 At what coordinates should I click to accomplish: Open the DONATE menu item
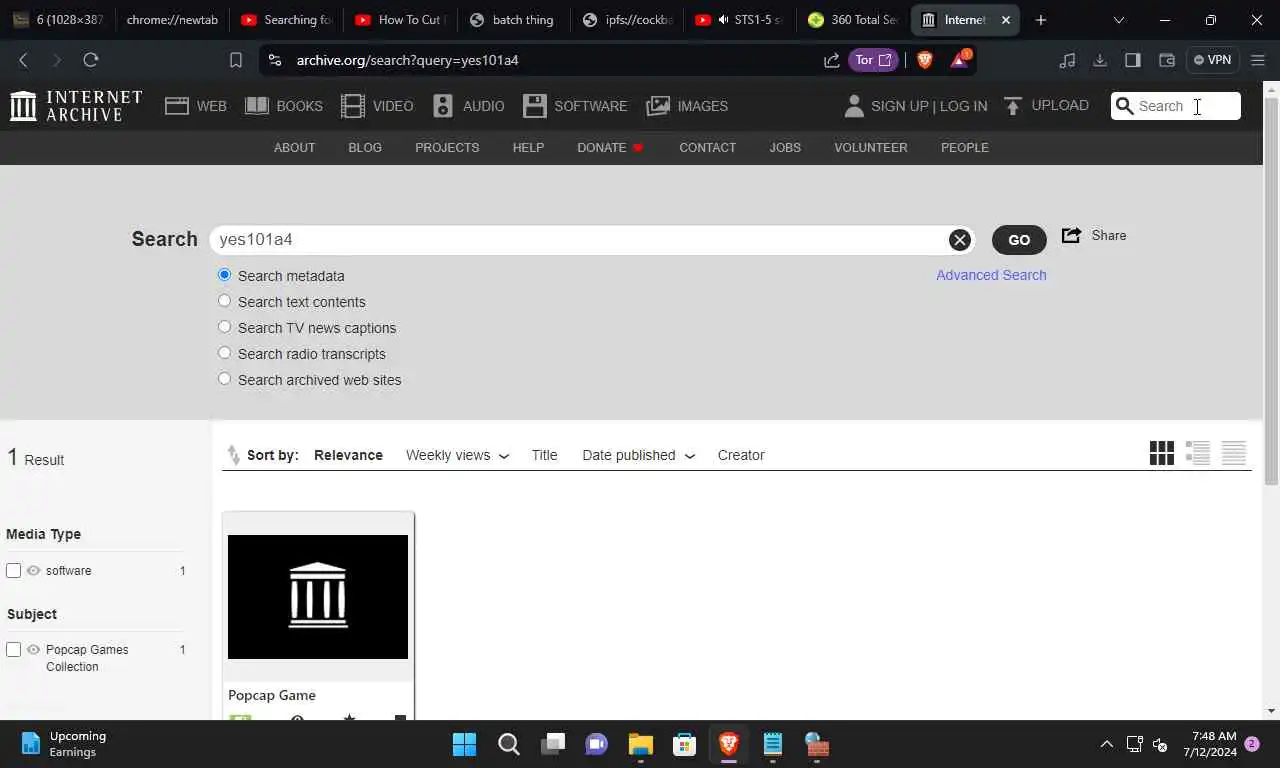(x=610, y=147)
